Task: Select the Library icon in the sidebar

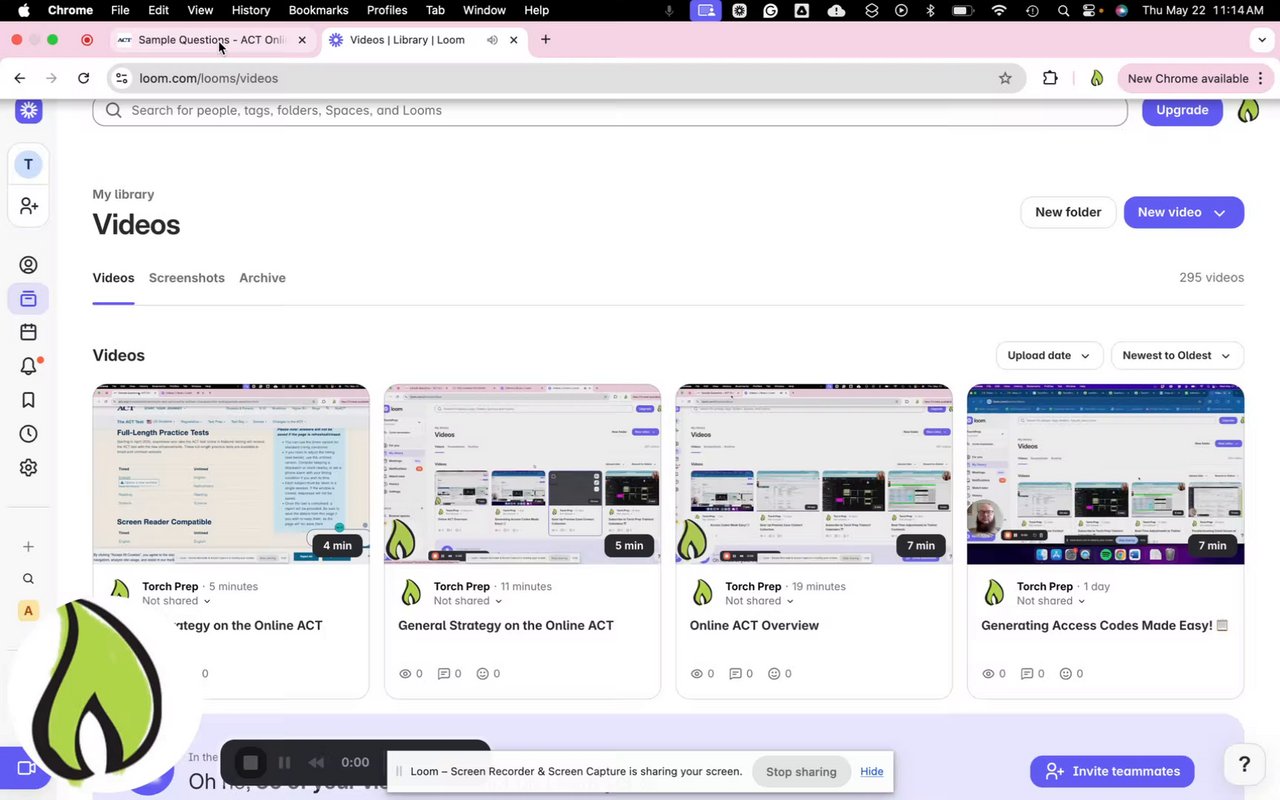Action: (x=28, y=298)
